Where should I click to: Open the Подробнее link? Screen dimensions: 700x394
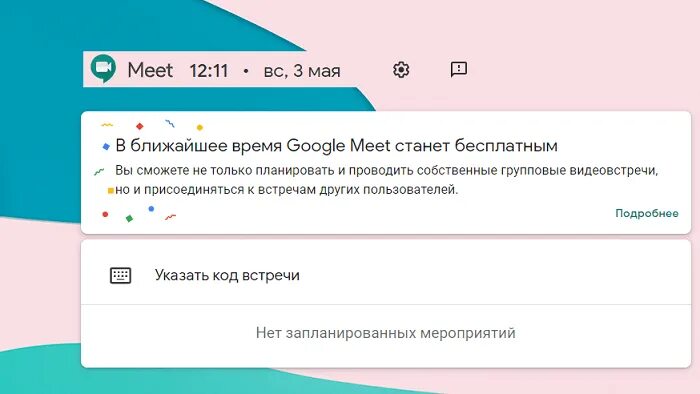(x=646, y=213)
